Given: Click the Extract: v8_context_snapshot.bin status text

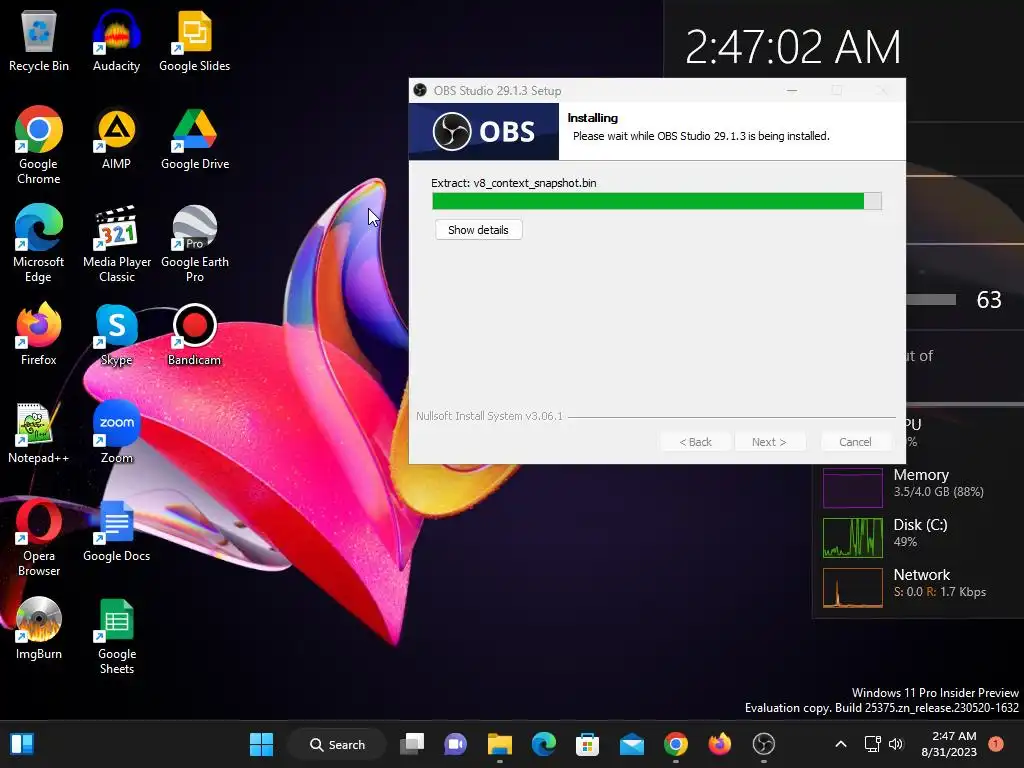Looking at the screenshot, I should click(x=514, y=183).
